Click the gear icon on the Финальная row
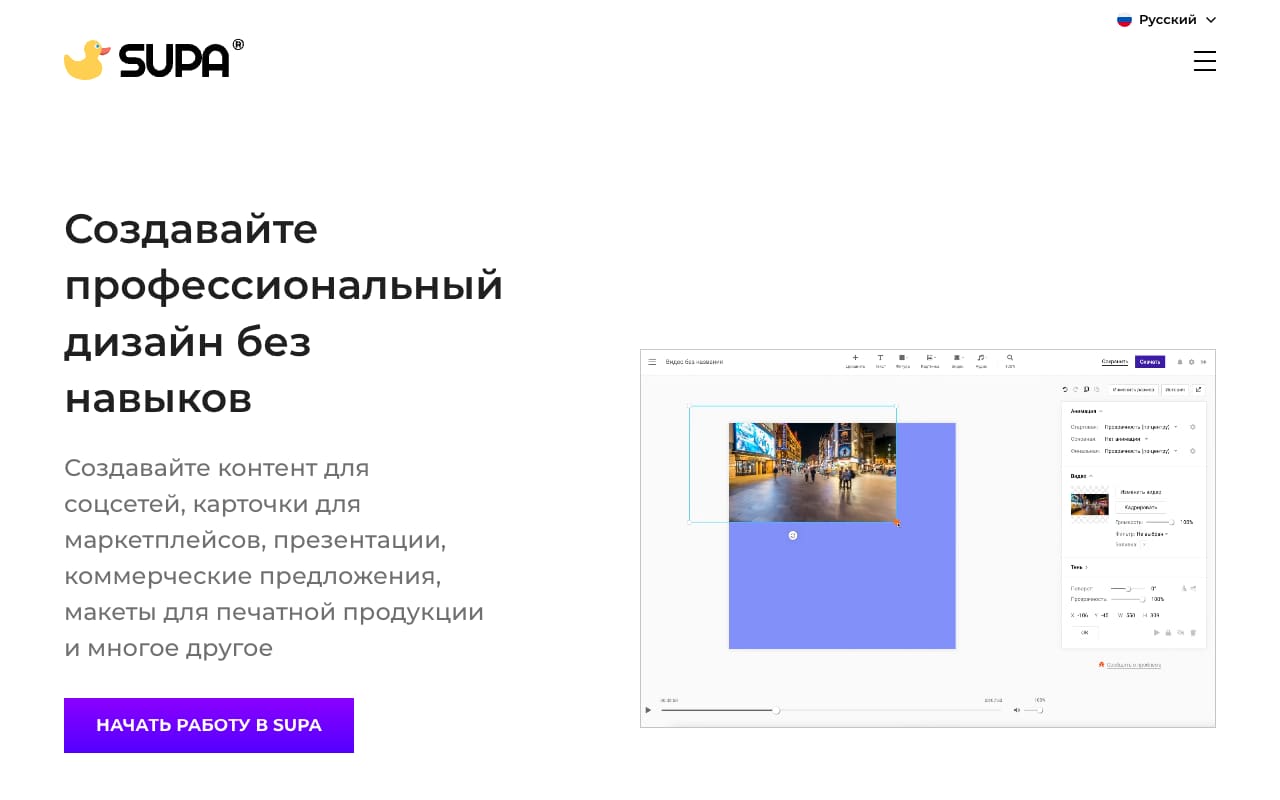 pos(1192,451)
